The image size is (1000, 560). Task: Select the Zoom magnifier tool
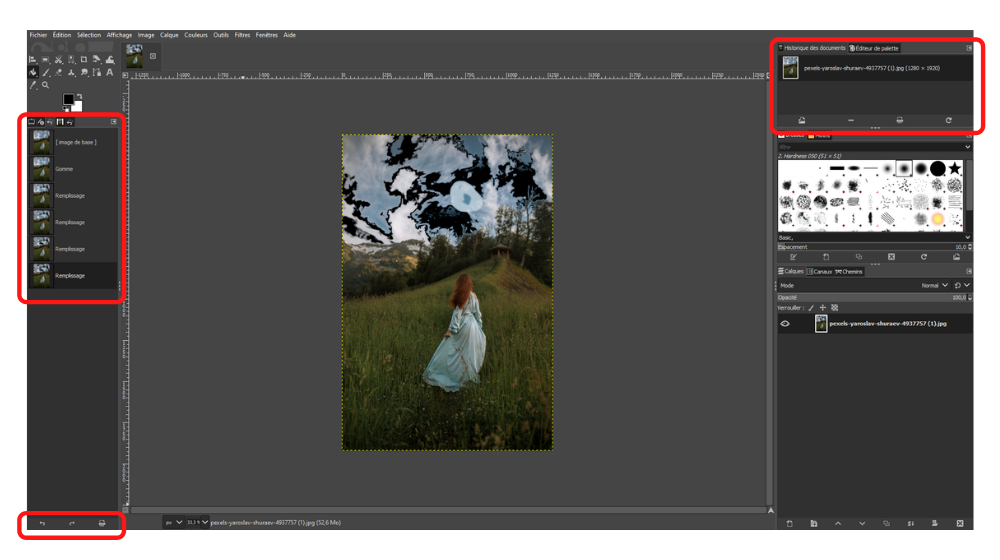(45, 85)
